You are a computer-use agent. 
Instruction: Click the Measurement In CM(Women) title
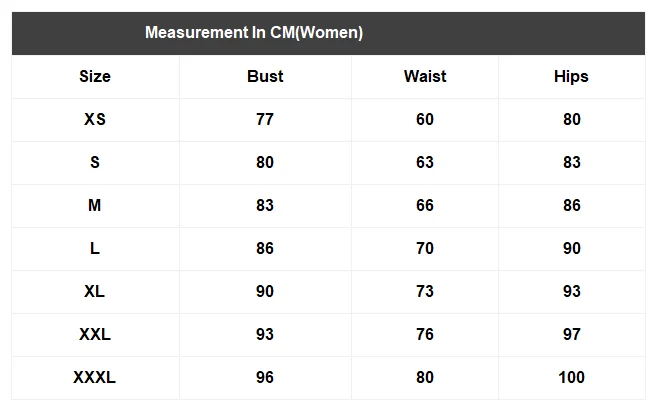point(254,33)
